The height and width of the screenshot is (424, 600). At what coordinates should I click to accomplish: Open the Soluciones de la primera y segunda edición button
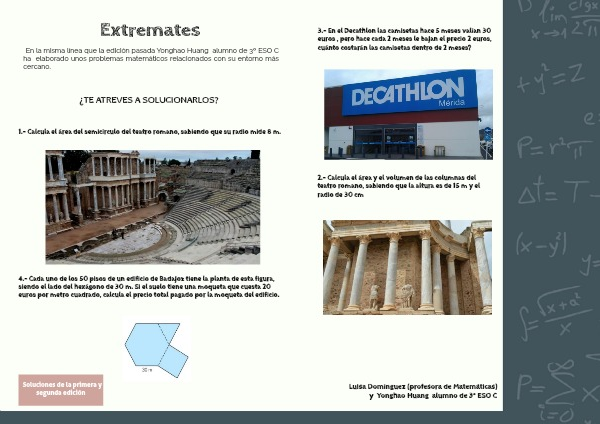[x=60, y=390]
